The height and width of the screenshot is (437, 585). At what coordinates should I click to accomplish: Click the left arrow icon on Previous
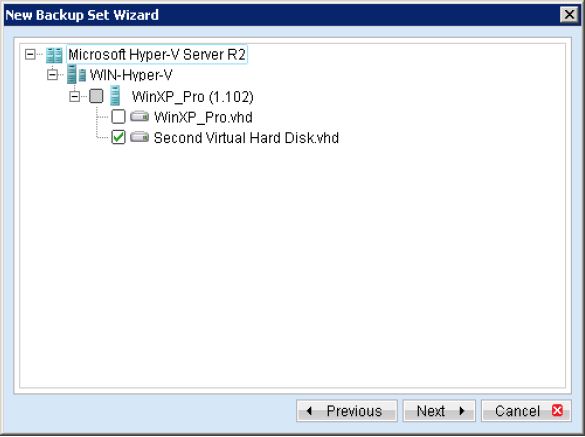(x=309, y=411)
